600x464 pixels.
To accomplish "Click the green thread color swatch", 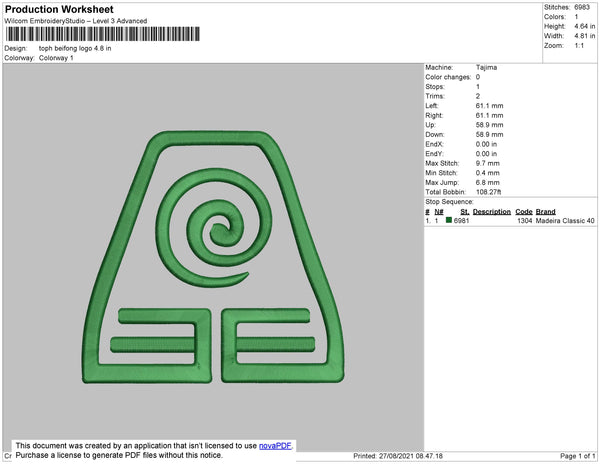I will point(449,220).
